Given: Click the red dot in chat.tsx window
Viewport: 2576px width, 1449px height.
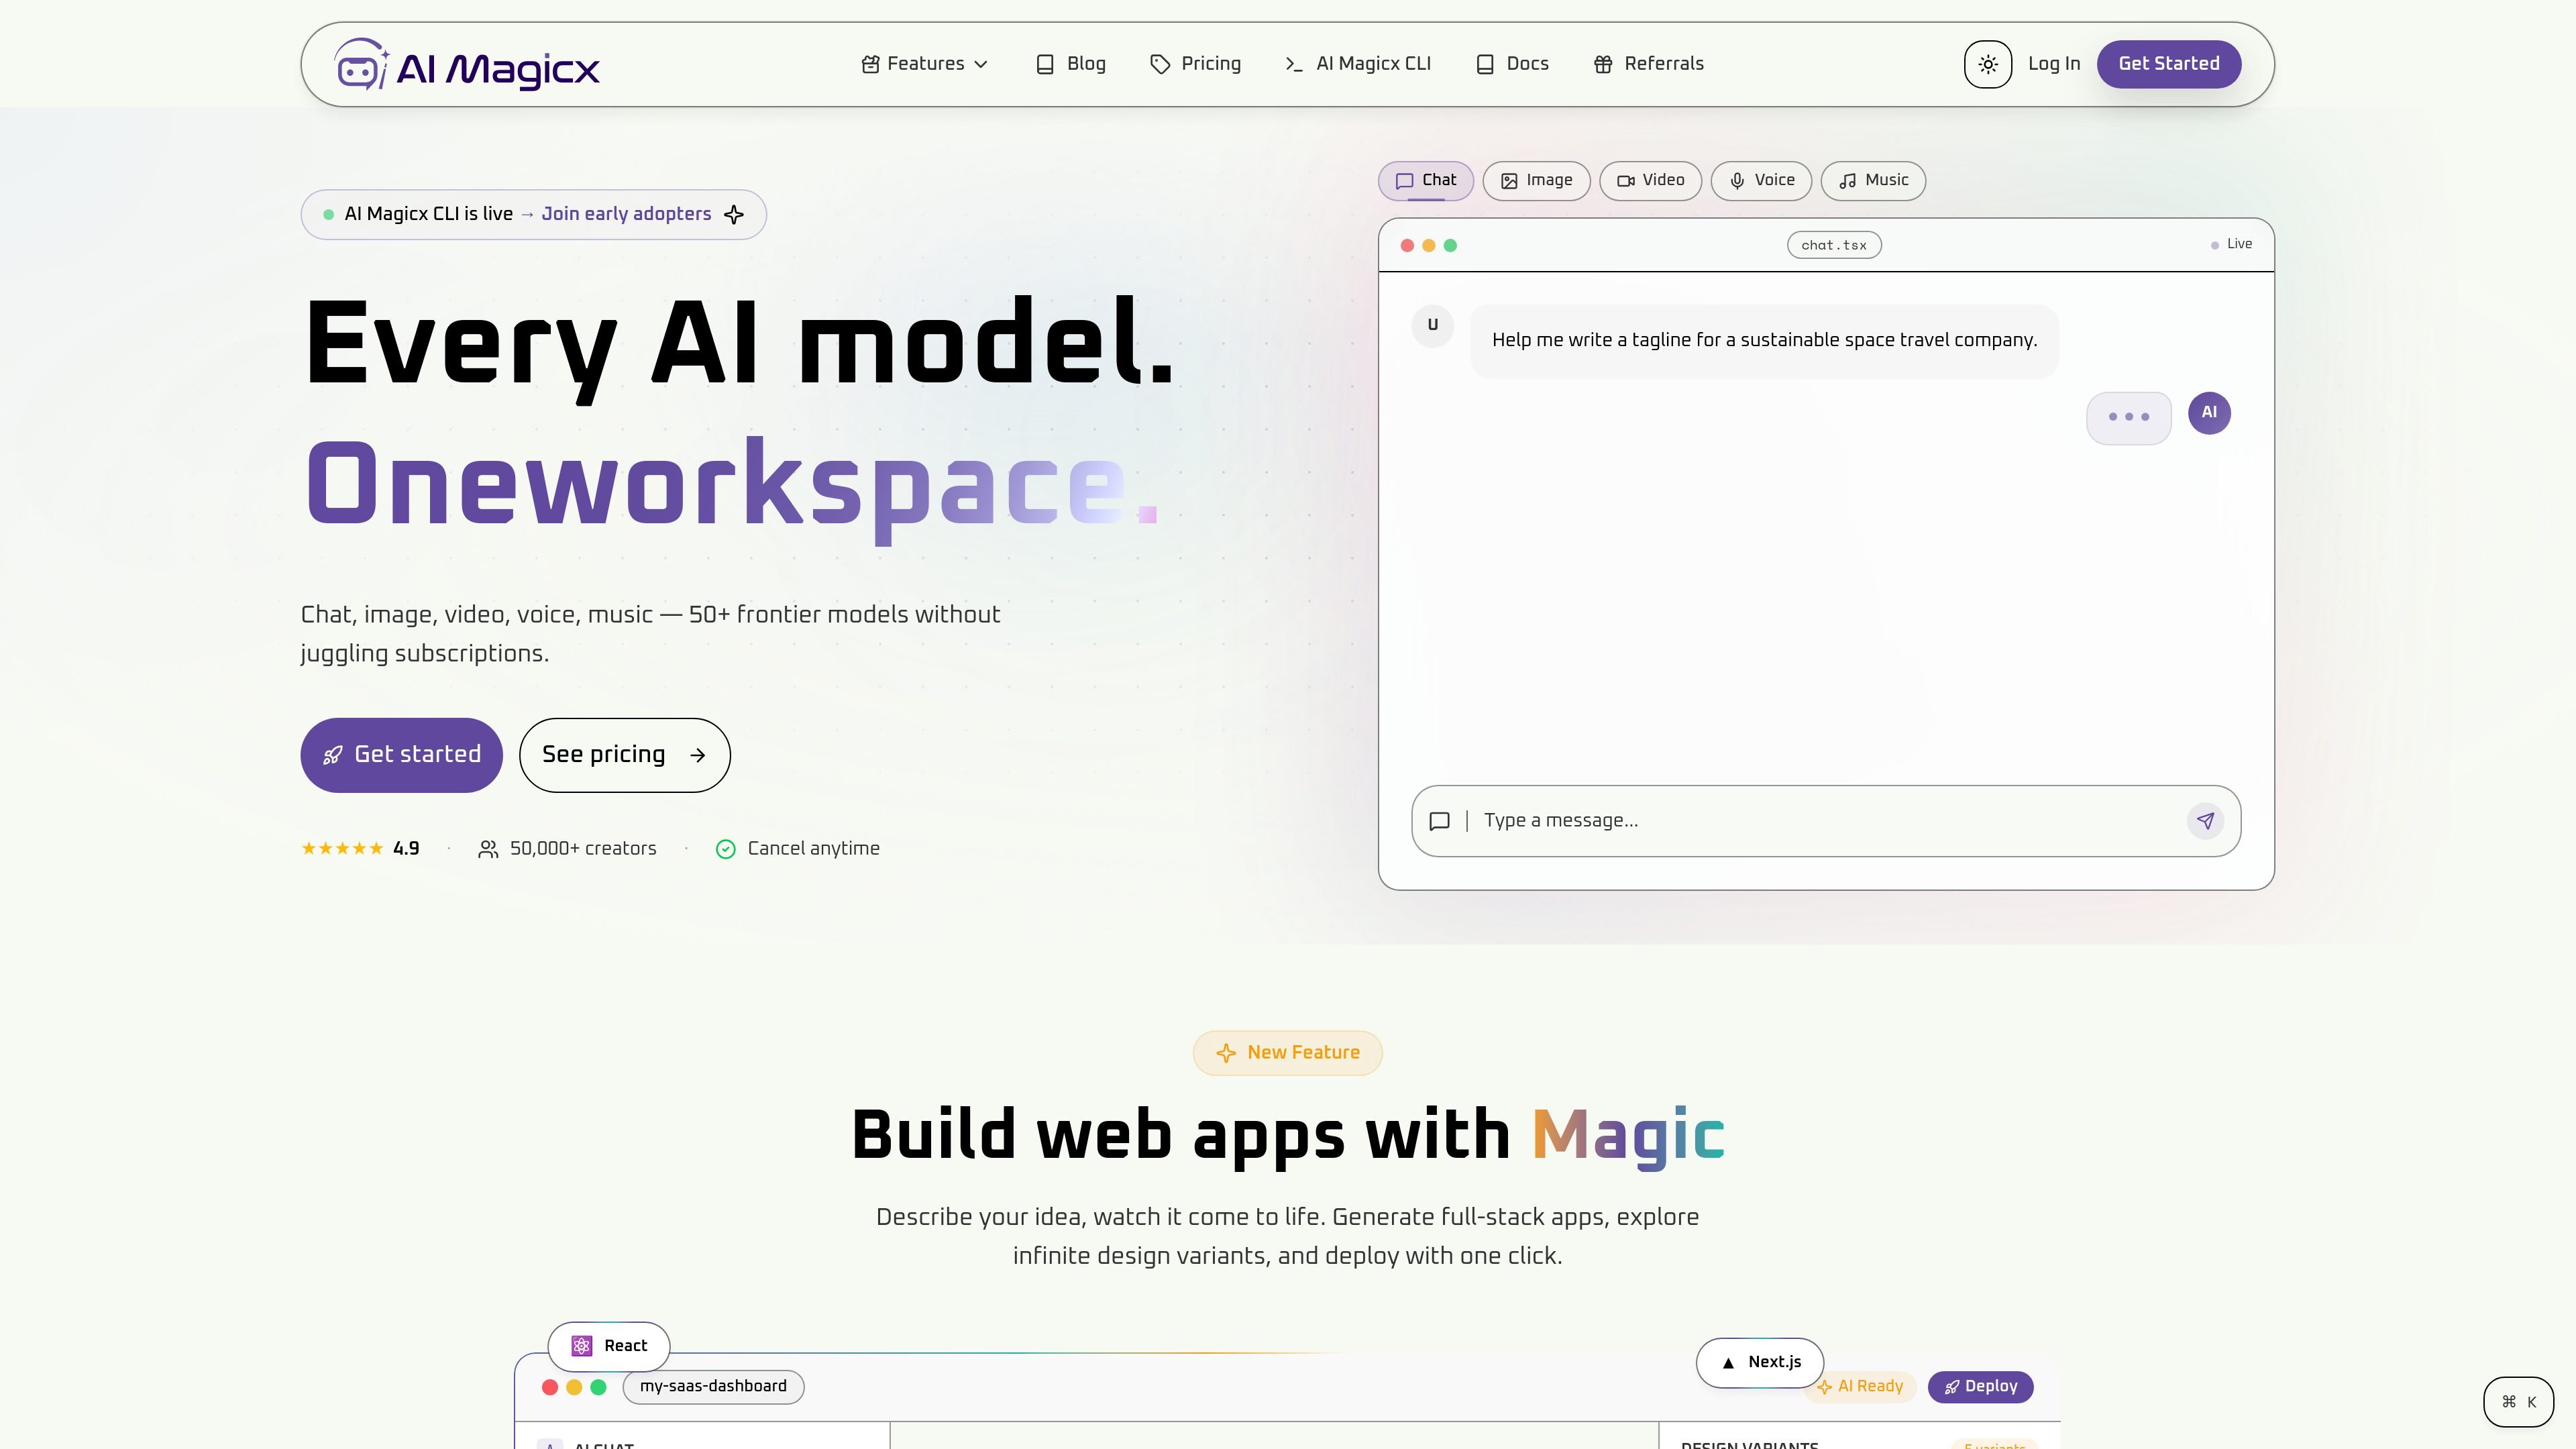Looking at the screenshot, I should coord(1407,246).
